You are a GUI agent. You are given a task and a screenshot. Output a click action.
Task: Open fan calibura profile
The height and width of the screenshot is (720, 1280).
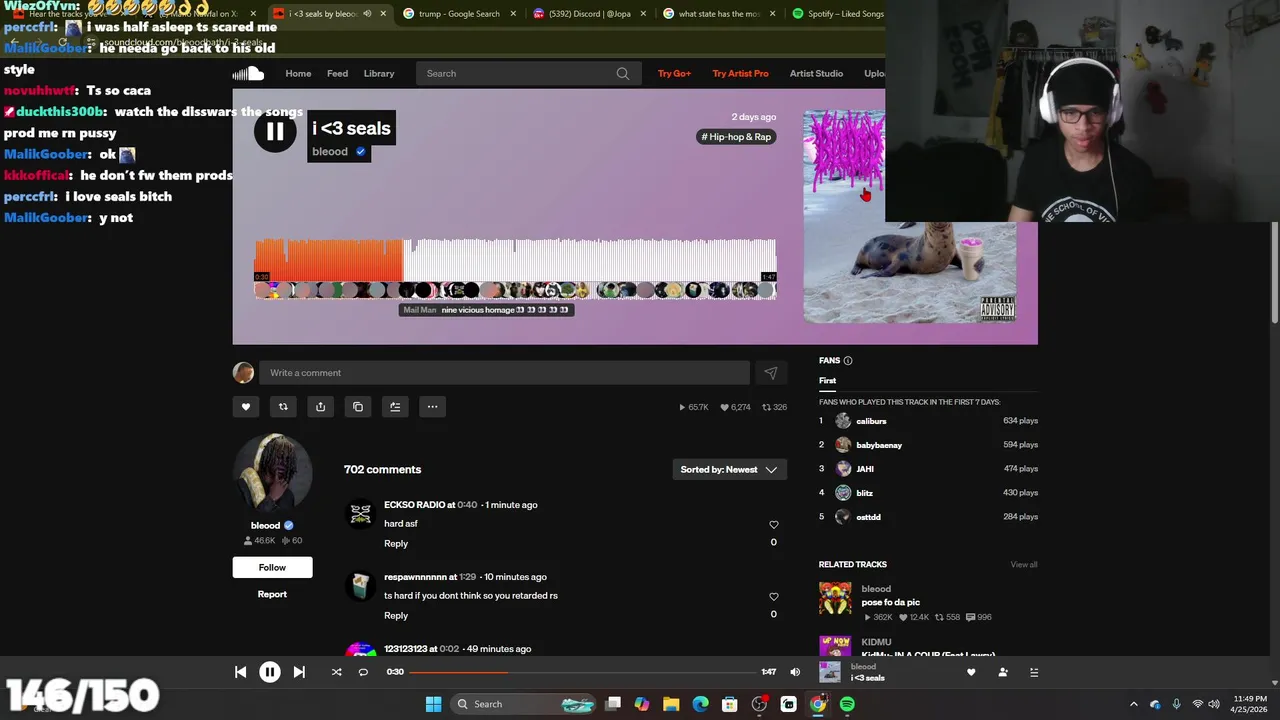(871, 421)
